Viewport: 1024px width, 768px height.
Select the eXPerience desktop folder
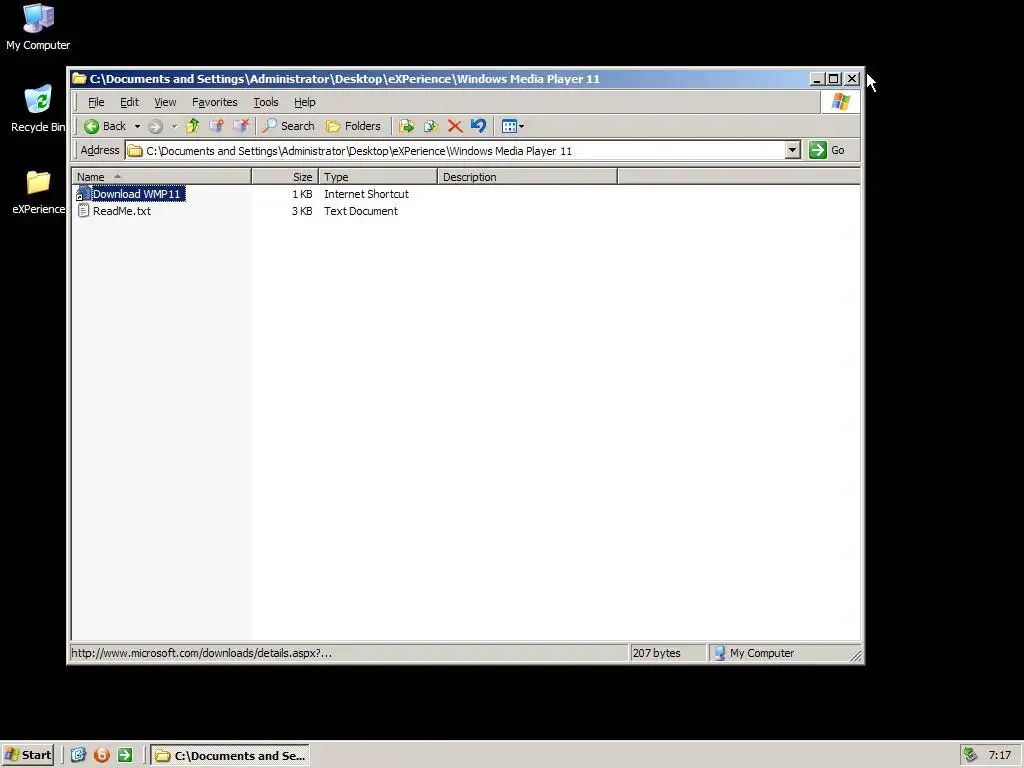pos(38,192)
